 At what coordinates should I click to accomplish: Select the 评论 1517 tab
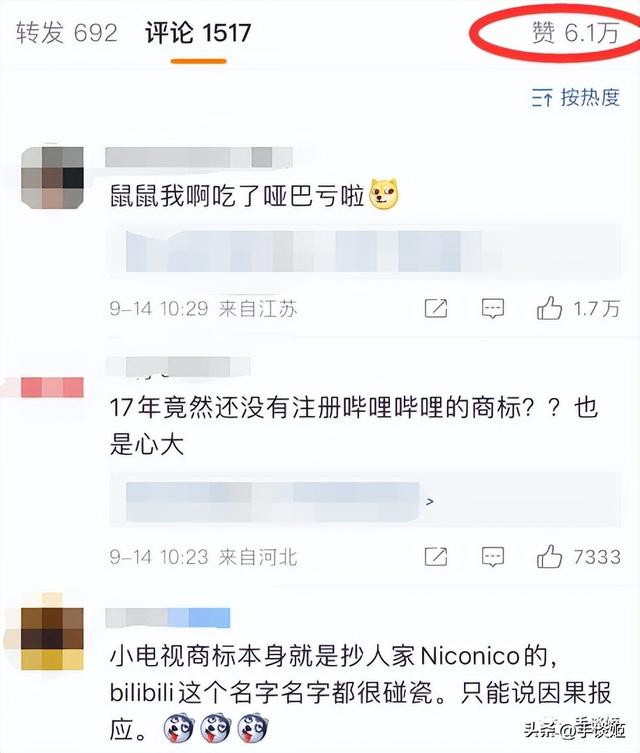[x=198, y=33]
